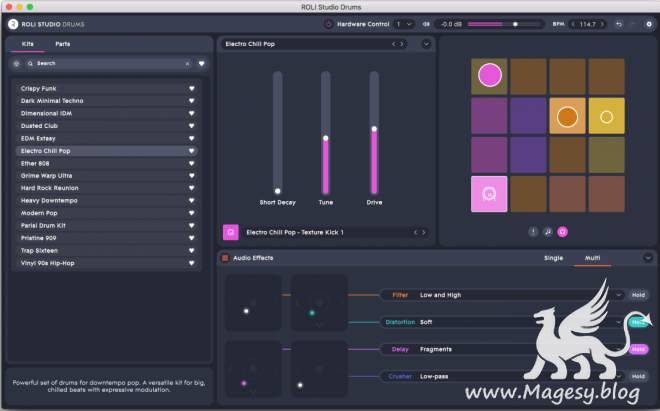
Task: Open the Hardware Control channel dropdown
Action: 404,24
